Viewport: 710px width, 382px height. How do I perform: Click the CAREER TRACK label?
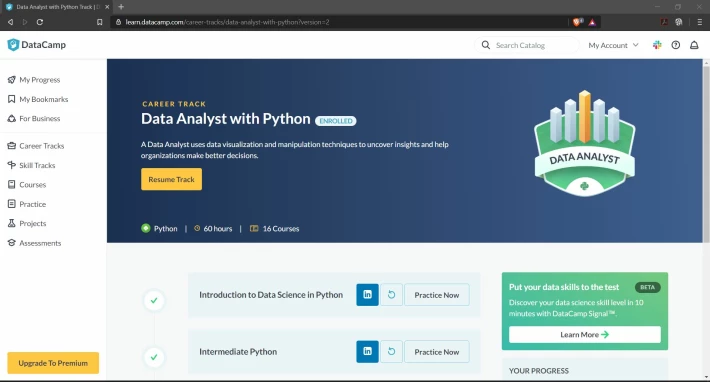[x=174, y=104]
